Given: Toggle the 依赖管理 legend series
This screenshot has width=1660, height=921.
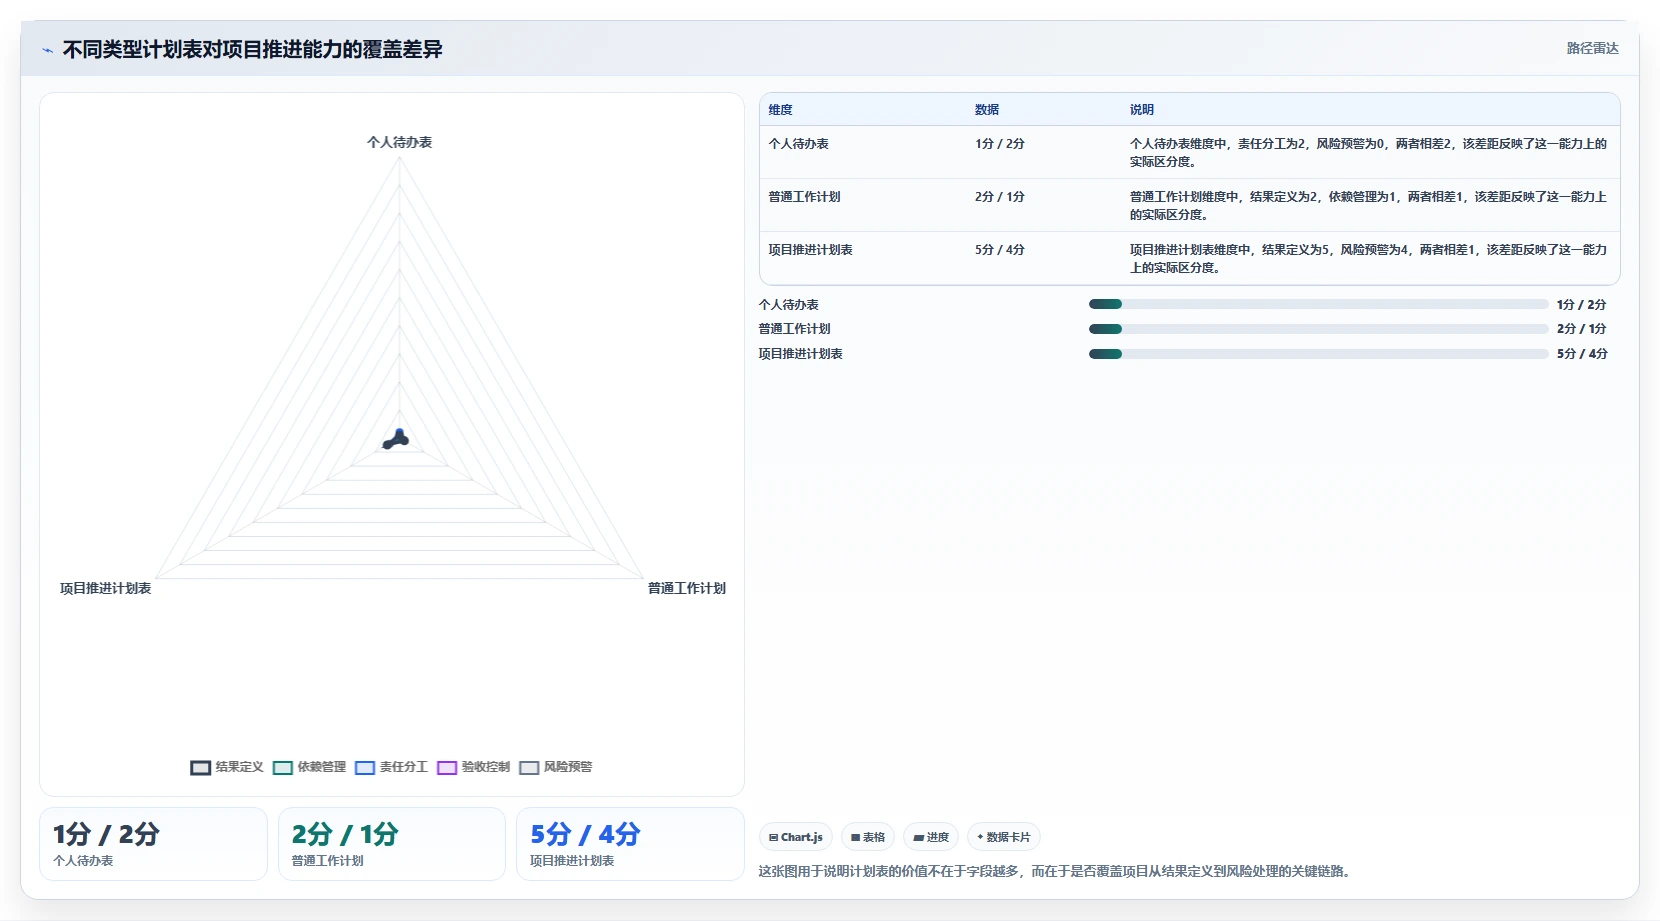Looking at the screenshot, I should pyautogui.click(x=309, y=767).
